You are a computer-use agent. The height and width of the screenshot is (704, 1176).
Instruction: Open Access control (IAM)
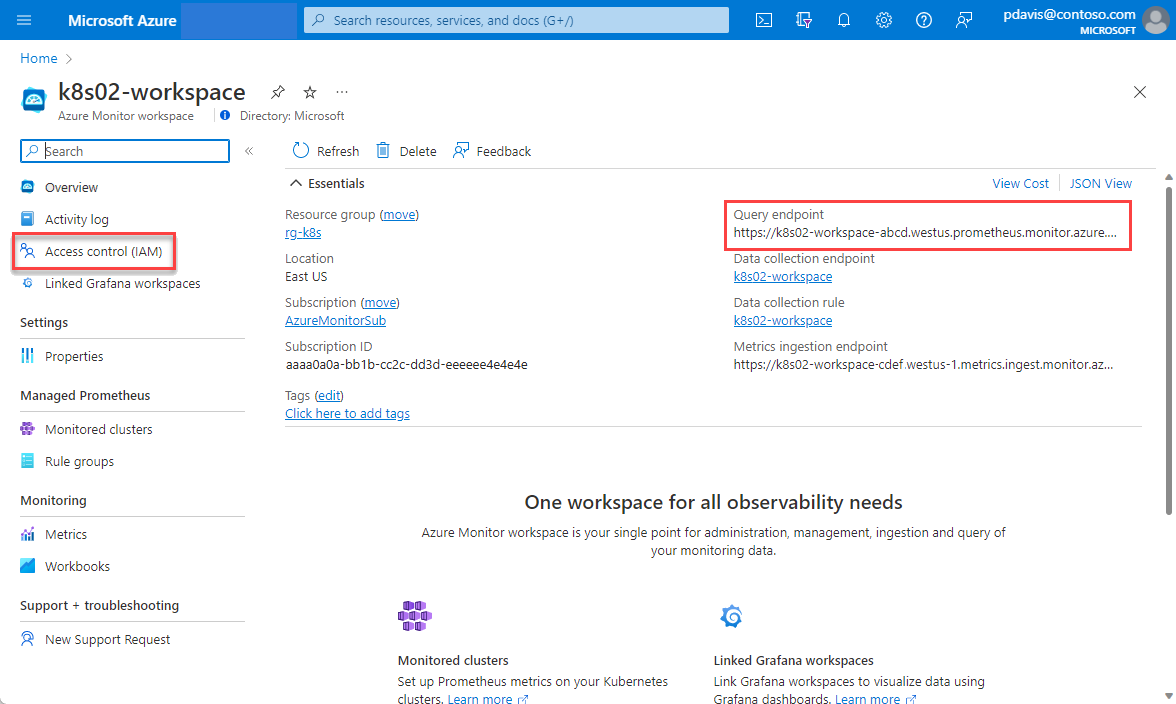pos(104,251)
